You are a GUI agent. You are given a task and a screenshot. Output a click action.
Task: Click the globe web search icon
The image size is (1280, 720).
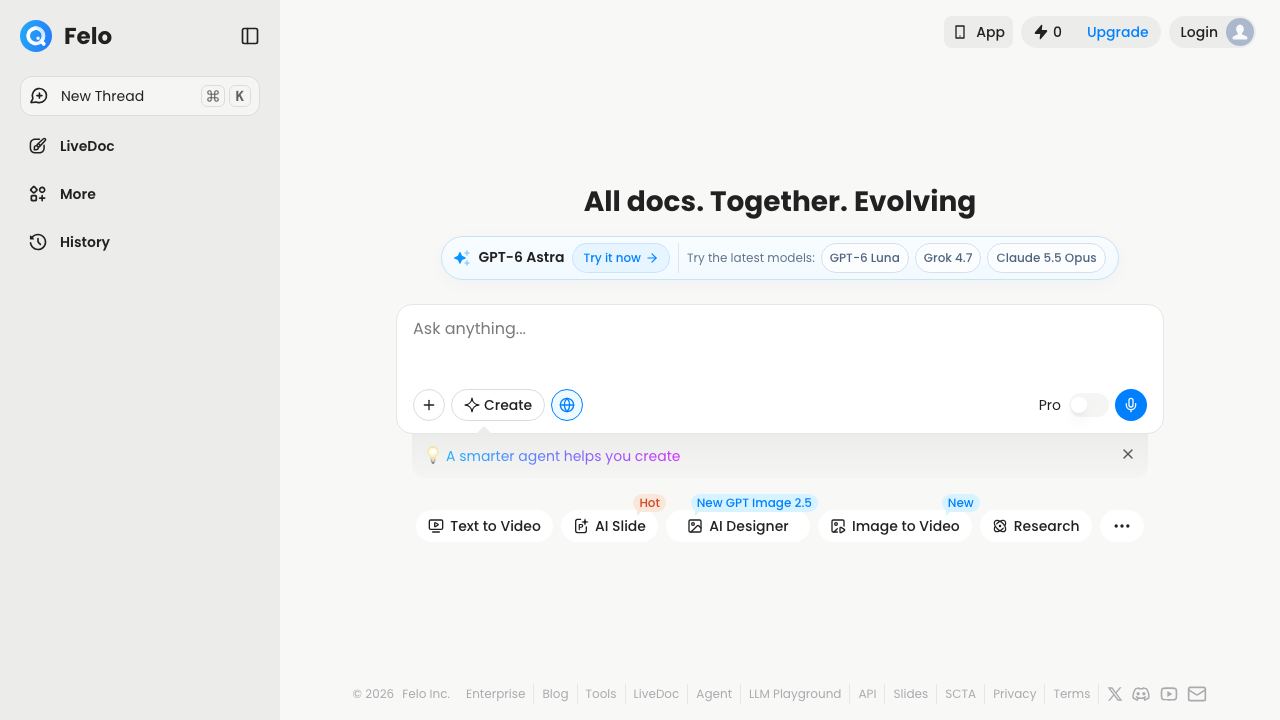[x=567, y=405]
